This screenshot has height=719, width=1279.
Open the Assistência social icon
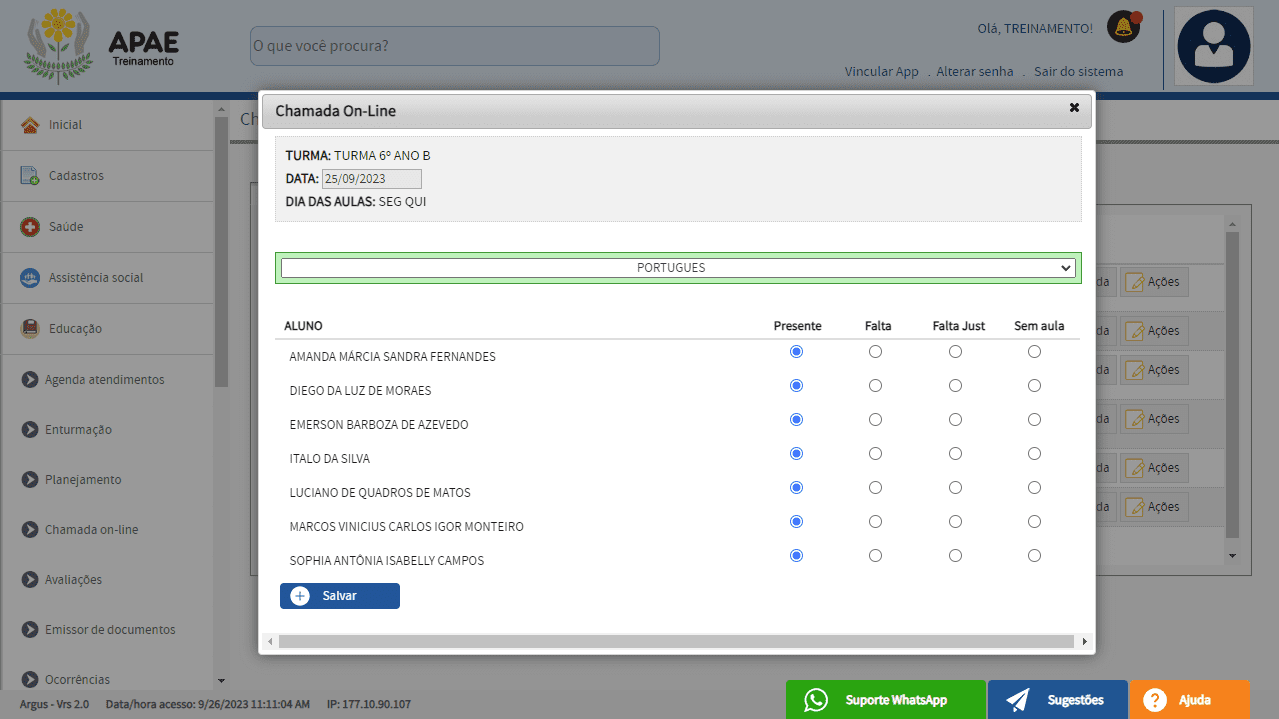30,278
